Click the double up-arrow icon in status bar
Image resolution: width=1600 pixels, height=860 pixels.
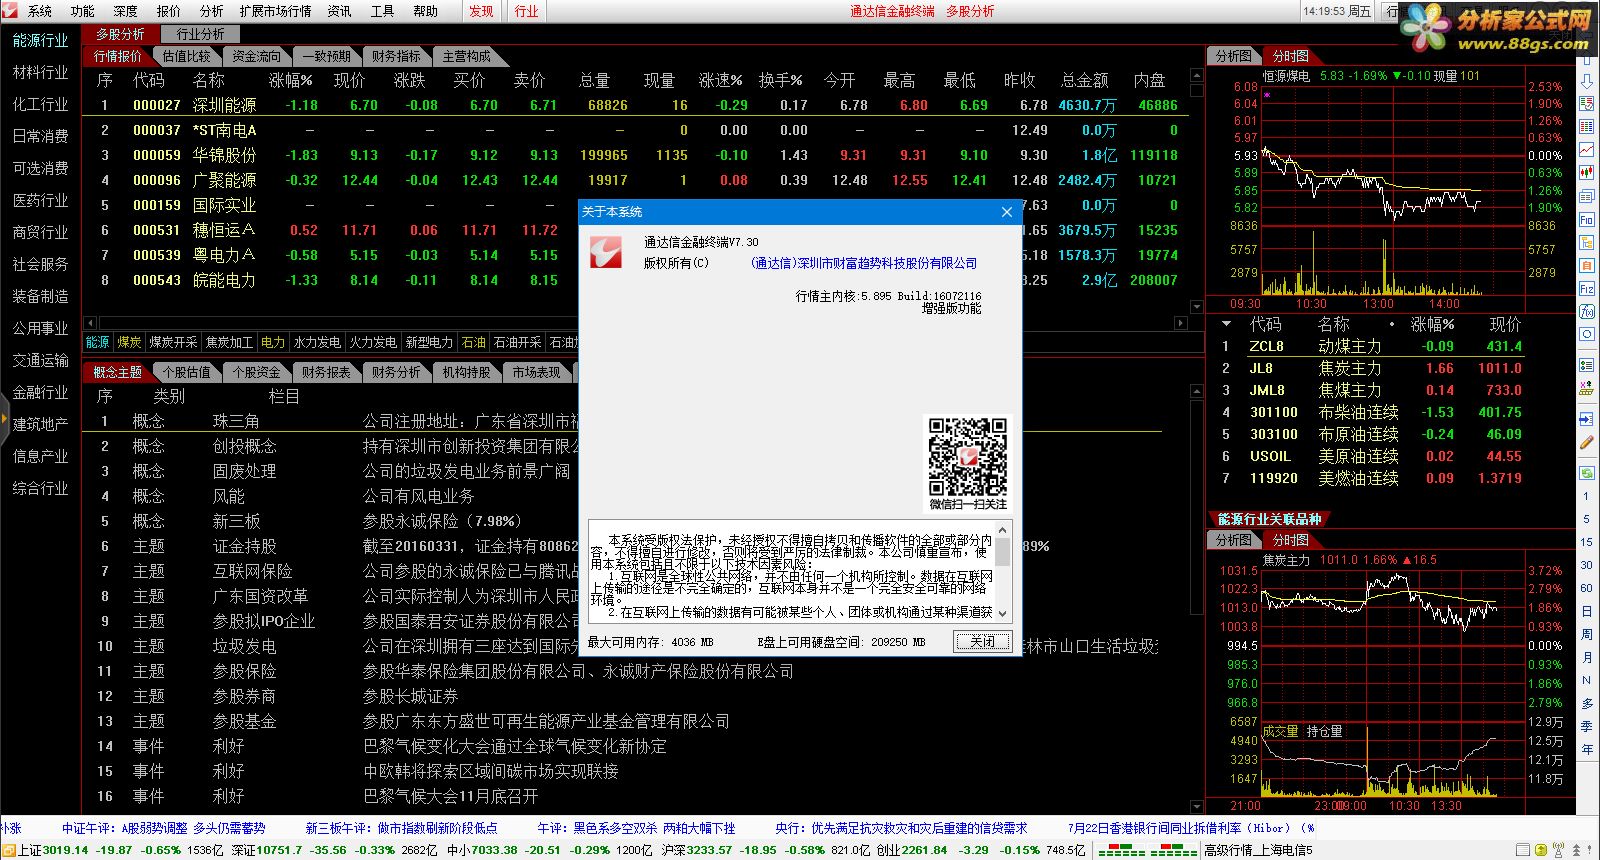point(1576,850)
